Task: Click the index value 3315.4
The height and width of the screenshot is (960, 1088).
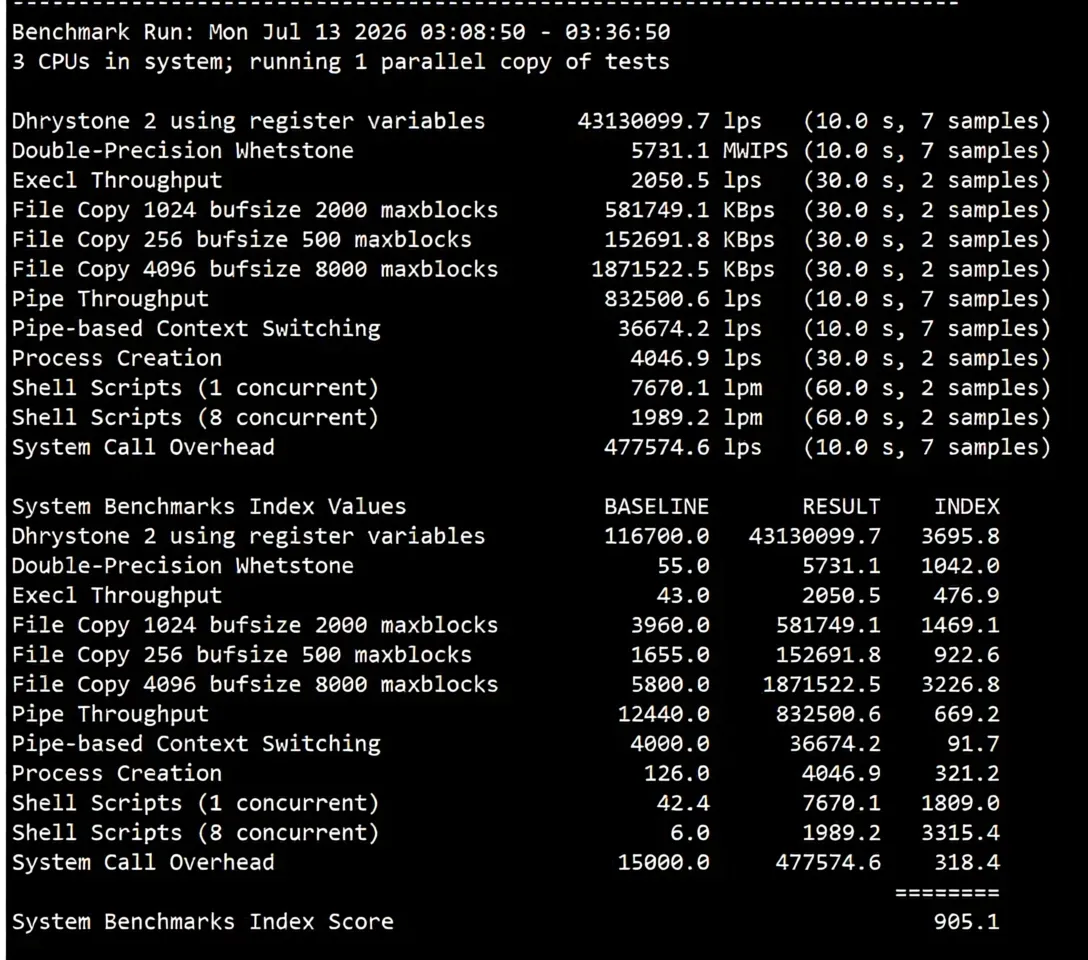Action: 960,832
